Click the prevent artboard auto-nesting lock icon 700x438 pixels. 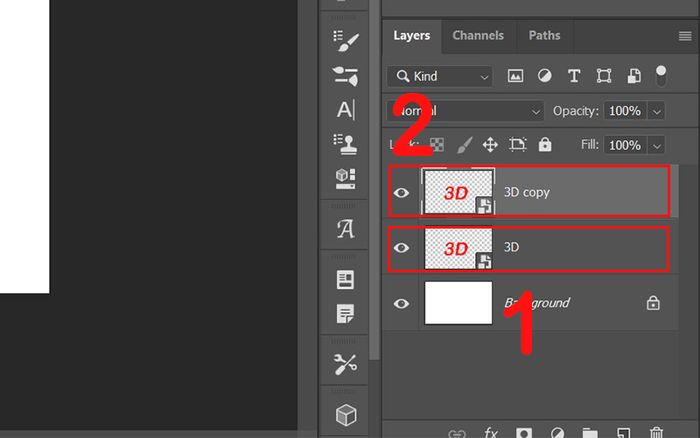point(517,145)
